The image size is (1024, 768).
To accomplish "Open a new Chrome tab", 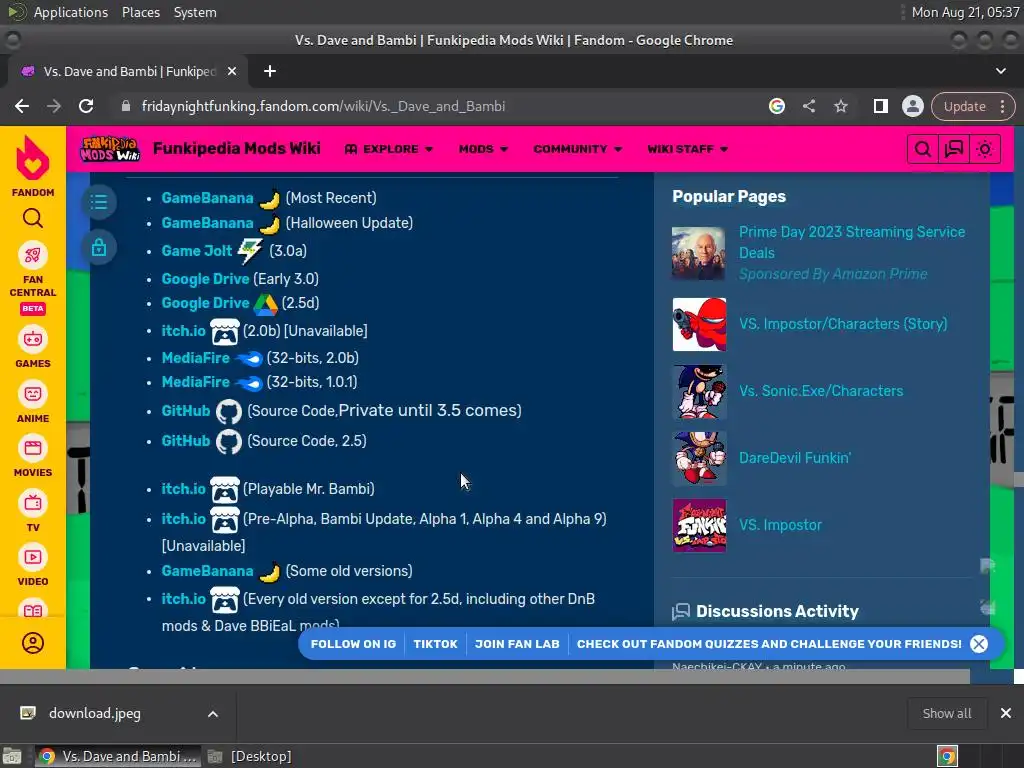I will [270, 71].
